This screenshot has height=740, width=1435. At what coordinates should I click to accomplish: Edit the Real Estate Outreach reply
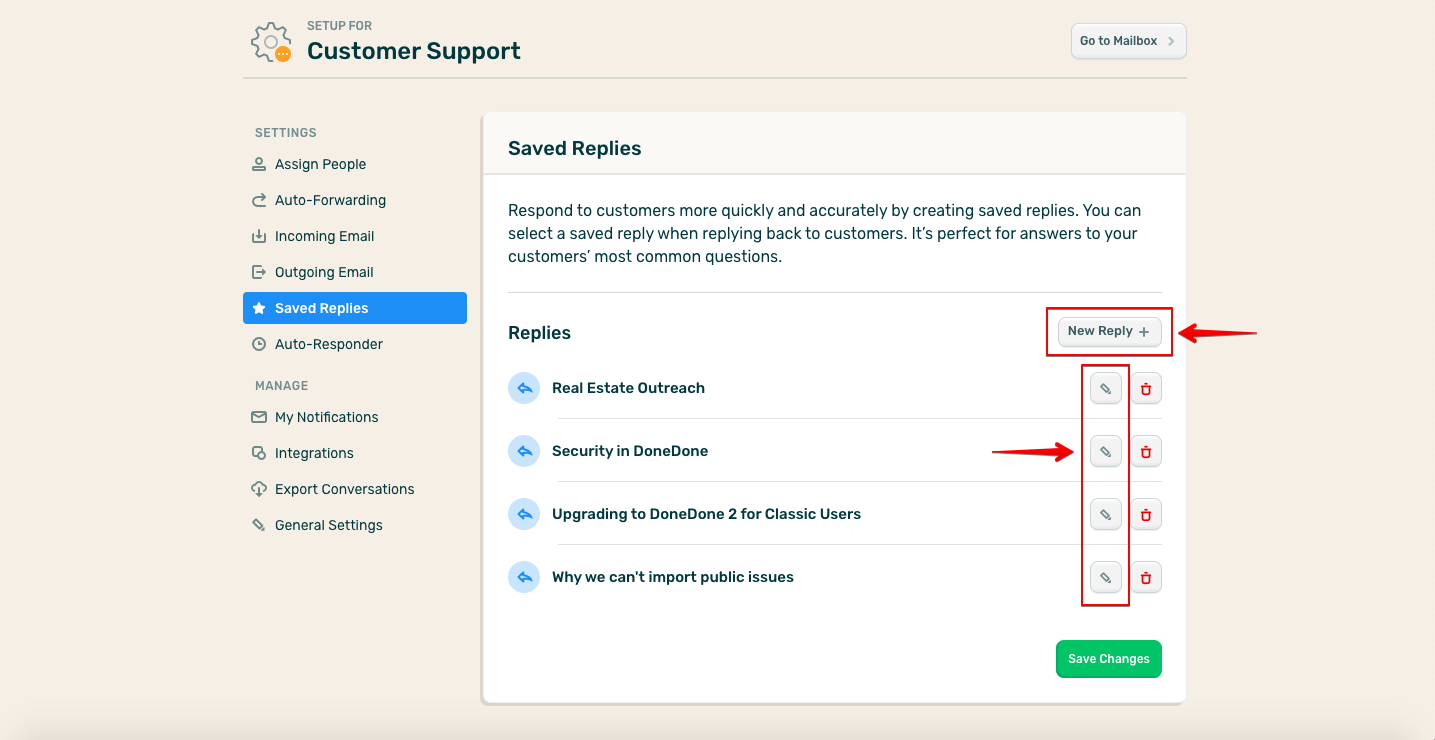pyautogui.click(x=1105, y=388)
